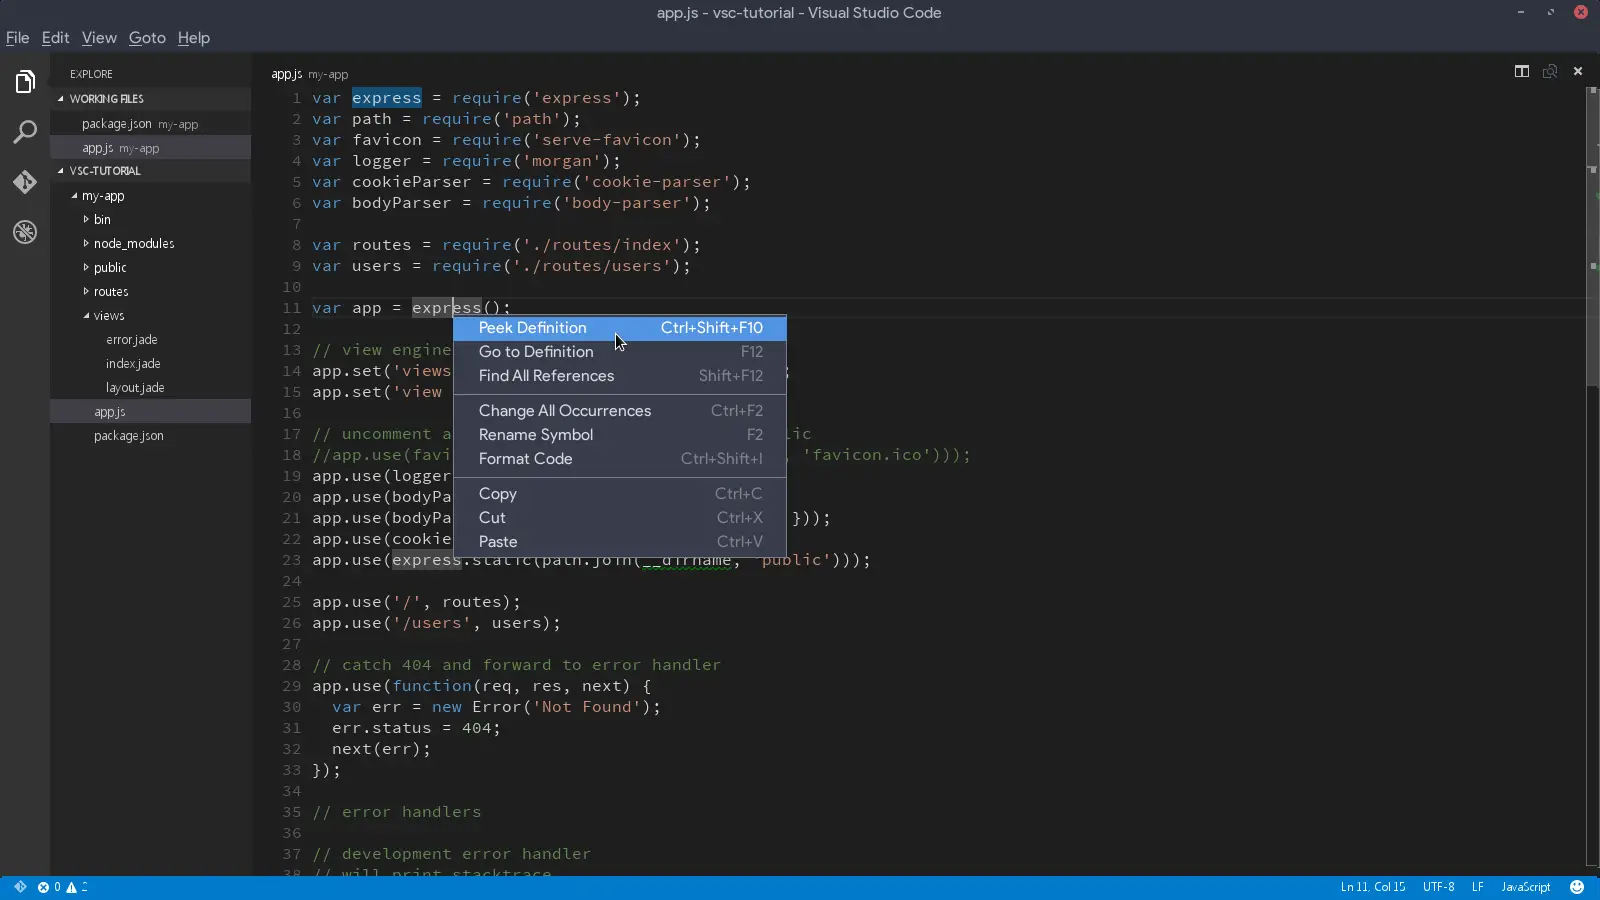This screenshot has width=1600, height=900.
Task: Open package.json in Working Files
Action: (151, 124)
